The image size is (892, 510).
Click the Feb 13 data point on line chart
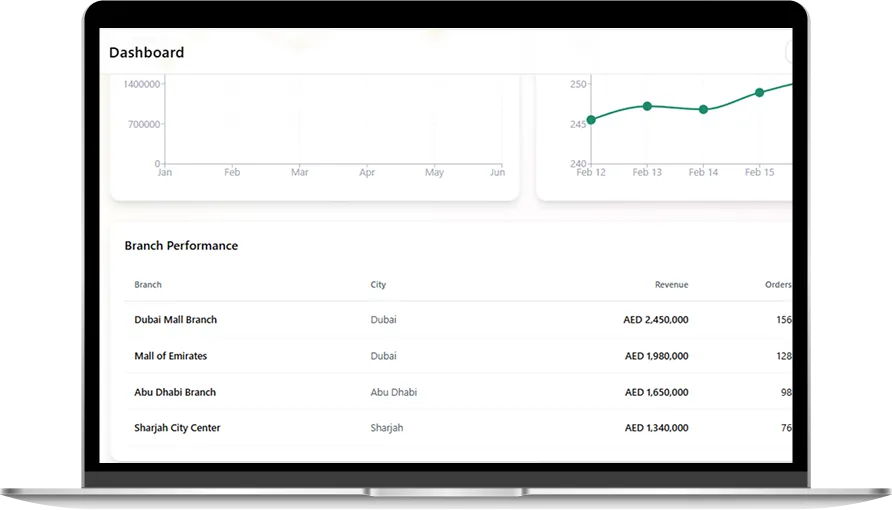(647, 106)
